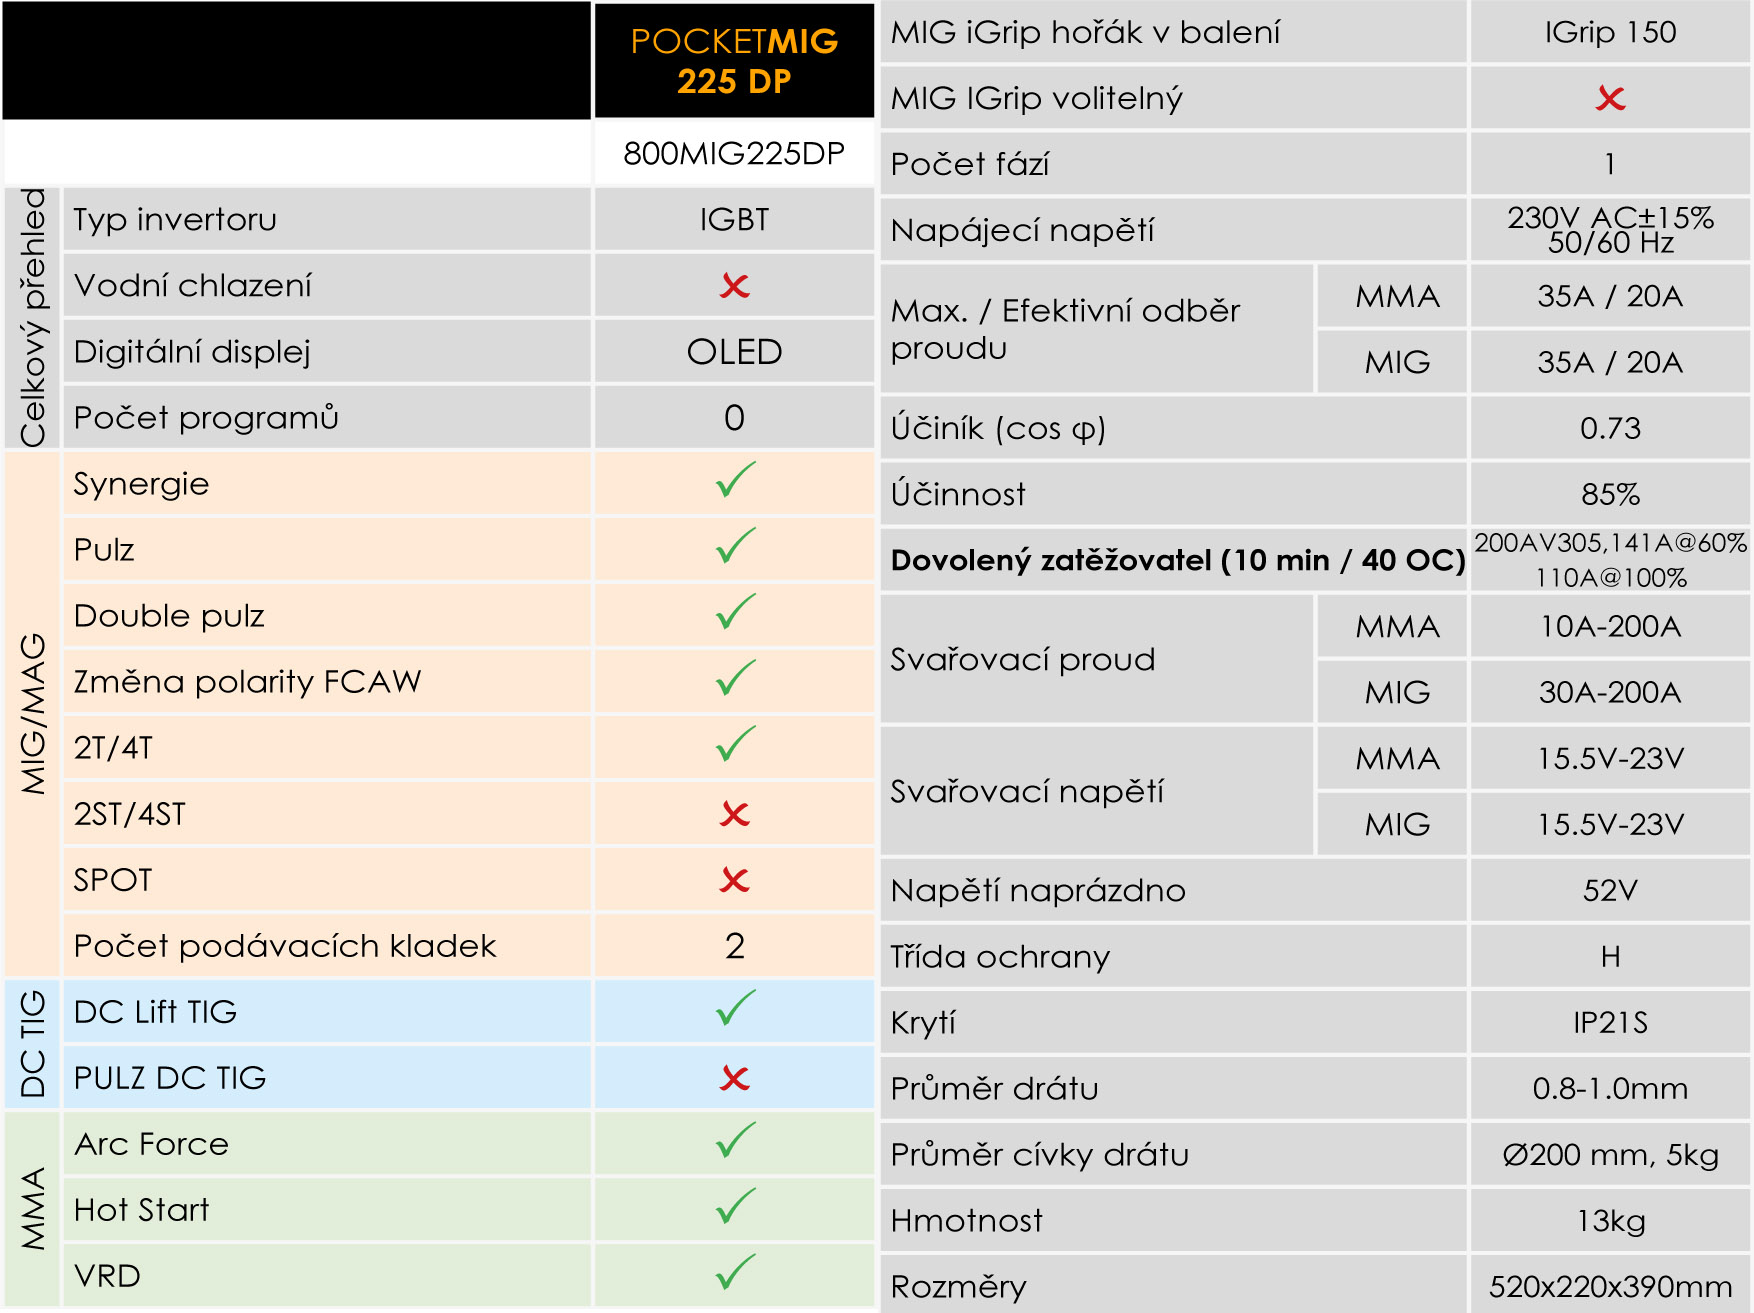Select the 800MIG225DP product code cell

735,153
